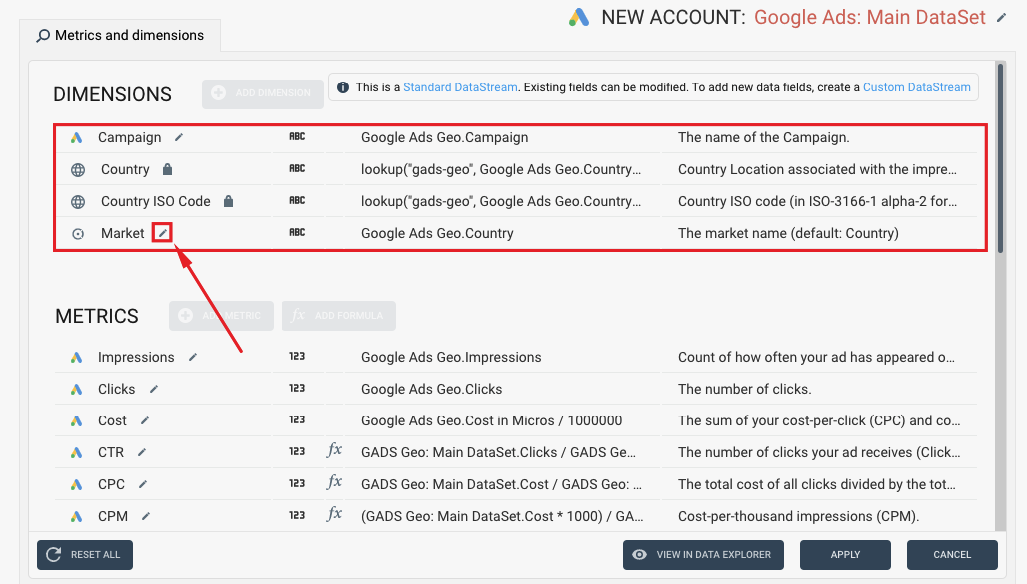Image resolution: width=1027 pixels, height=584 pixels.
Task: Click the Google Ads logo in title
Action: 579,18
